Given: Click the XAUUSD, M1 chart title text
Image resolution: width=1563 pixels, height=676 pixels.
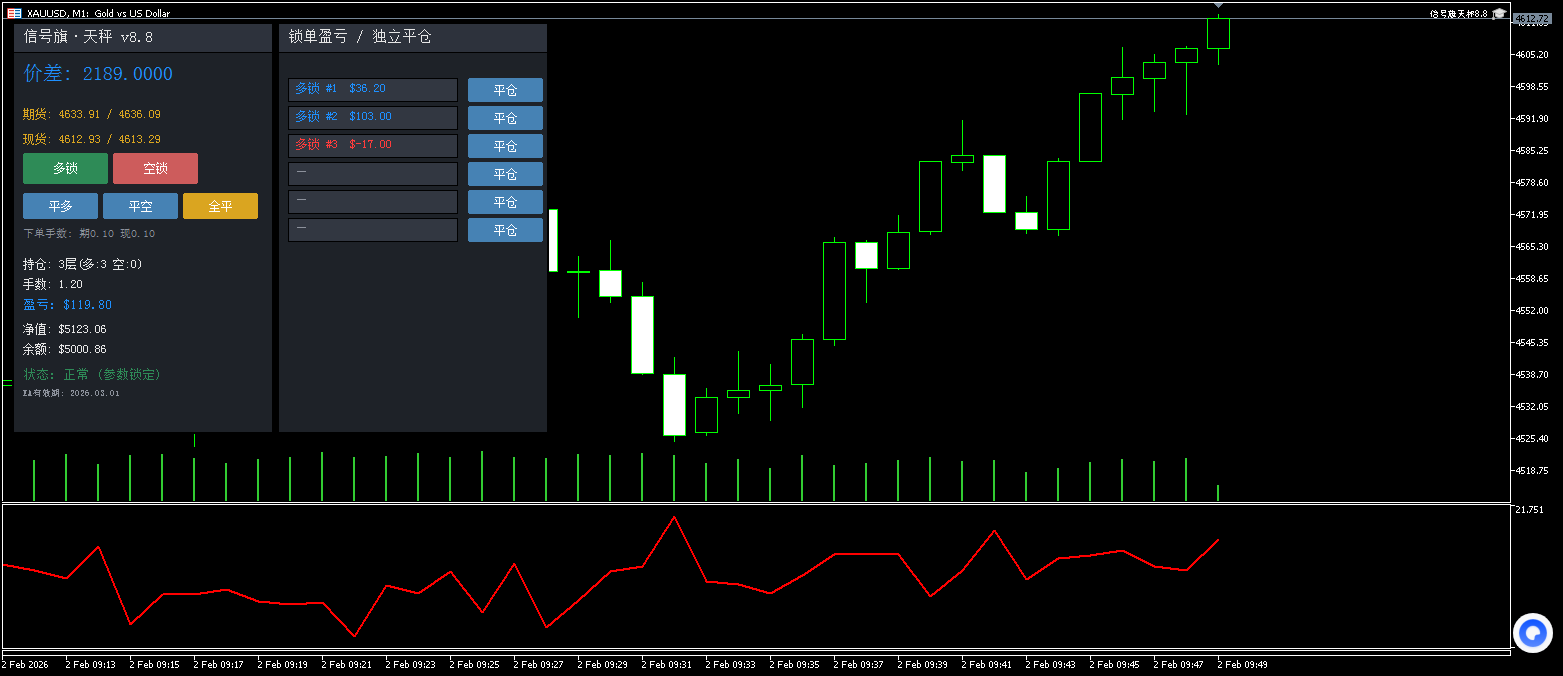Looking at the screenshot, I should pyautogui.click(x=99, y=13).
